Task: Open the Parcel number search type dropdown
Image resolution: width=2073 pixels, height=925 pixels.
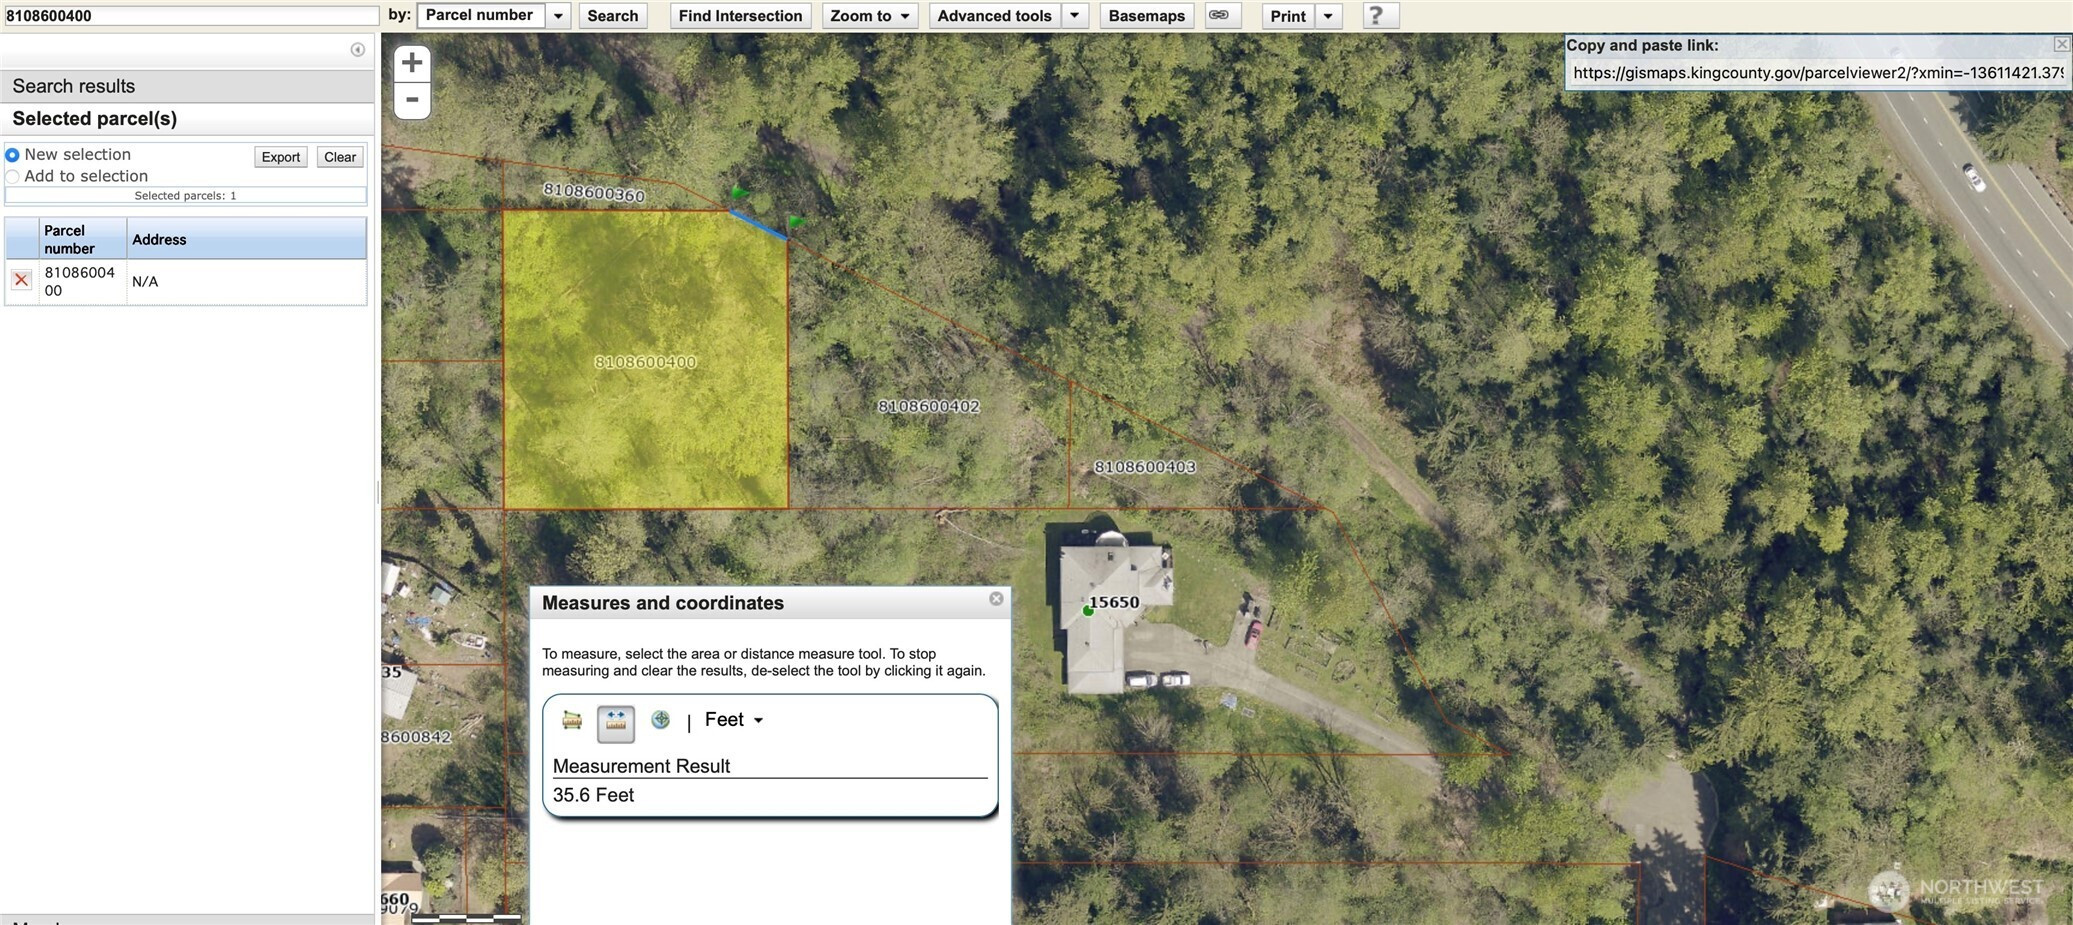Action: tap(558, 15)
